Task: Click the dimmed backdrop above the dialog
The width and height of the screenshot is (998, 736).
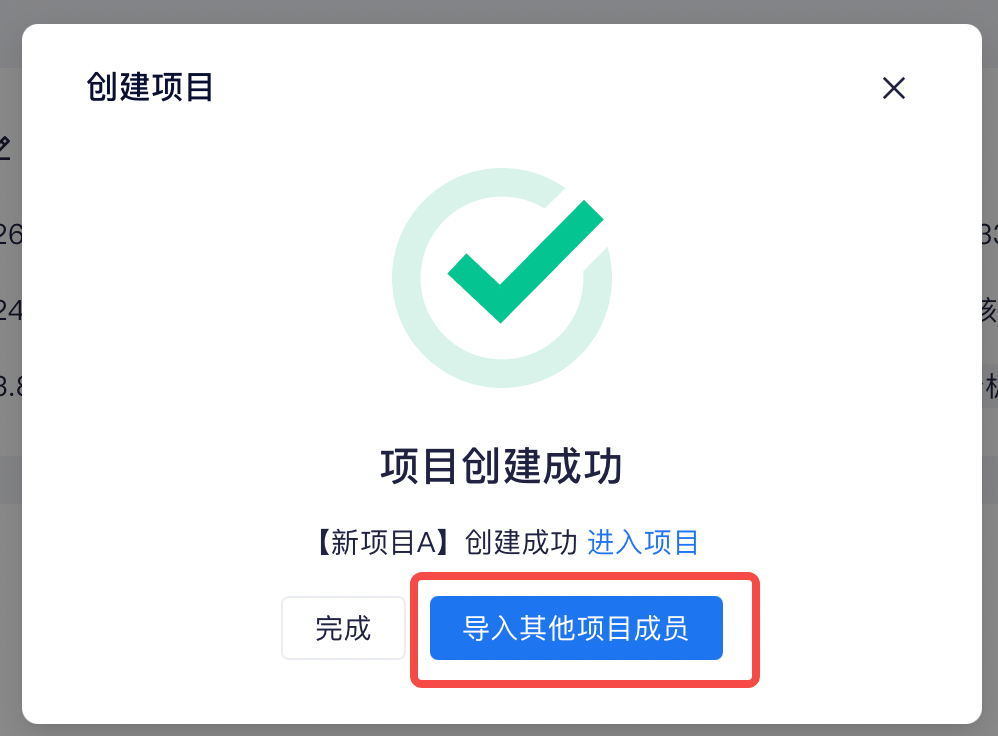Action: pos(499,11)
